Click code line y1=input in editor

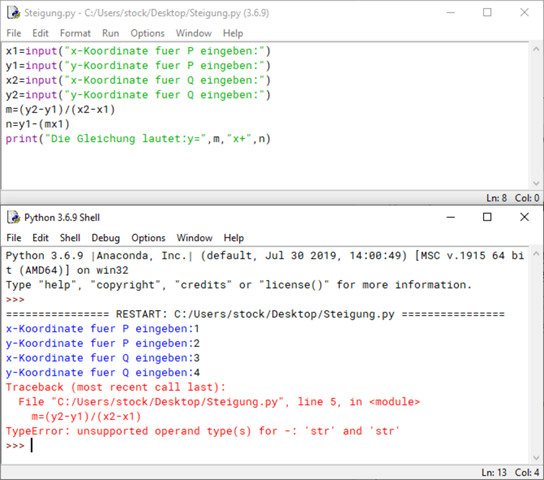point(138,66)
